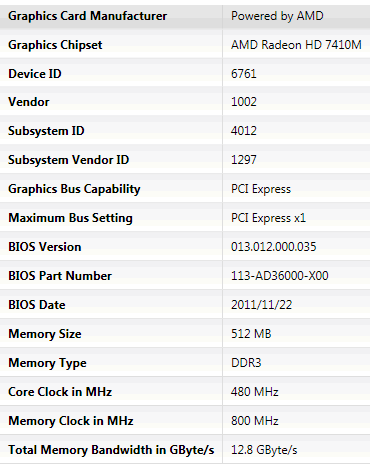Click the Device ID value 6761
Image resolution: width=370 pixels, height=467 pixels.
tap(244, 74)
